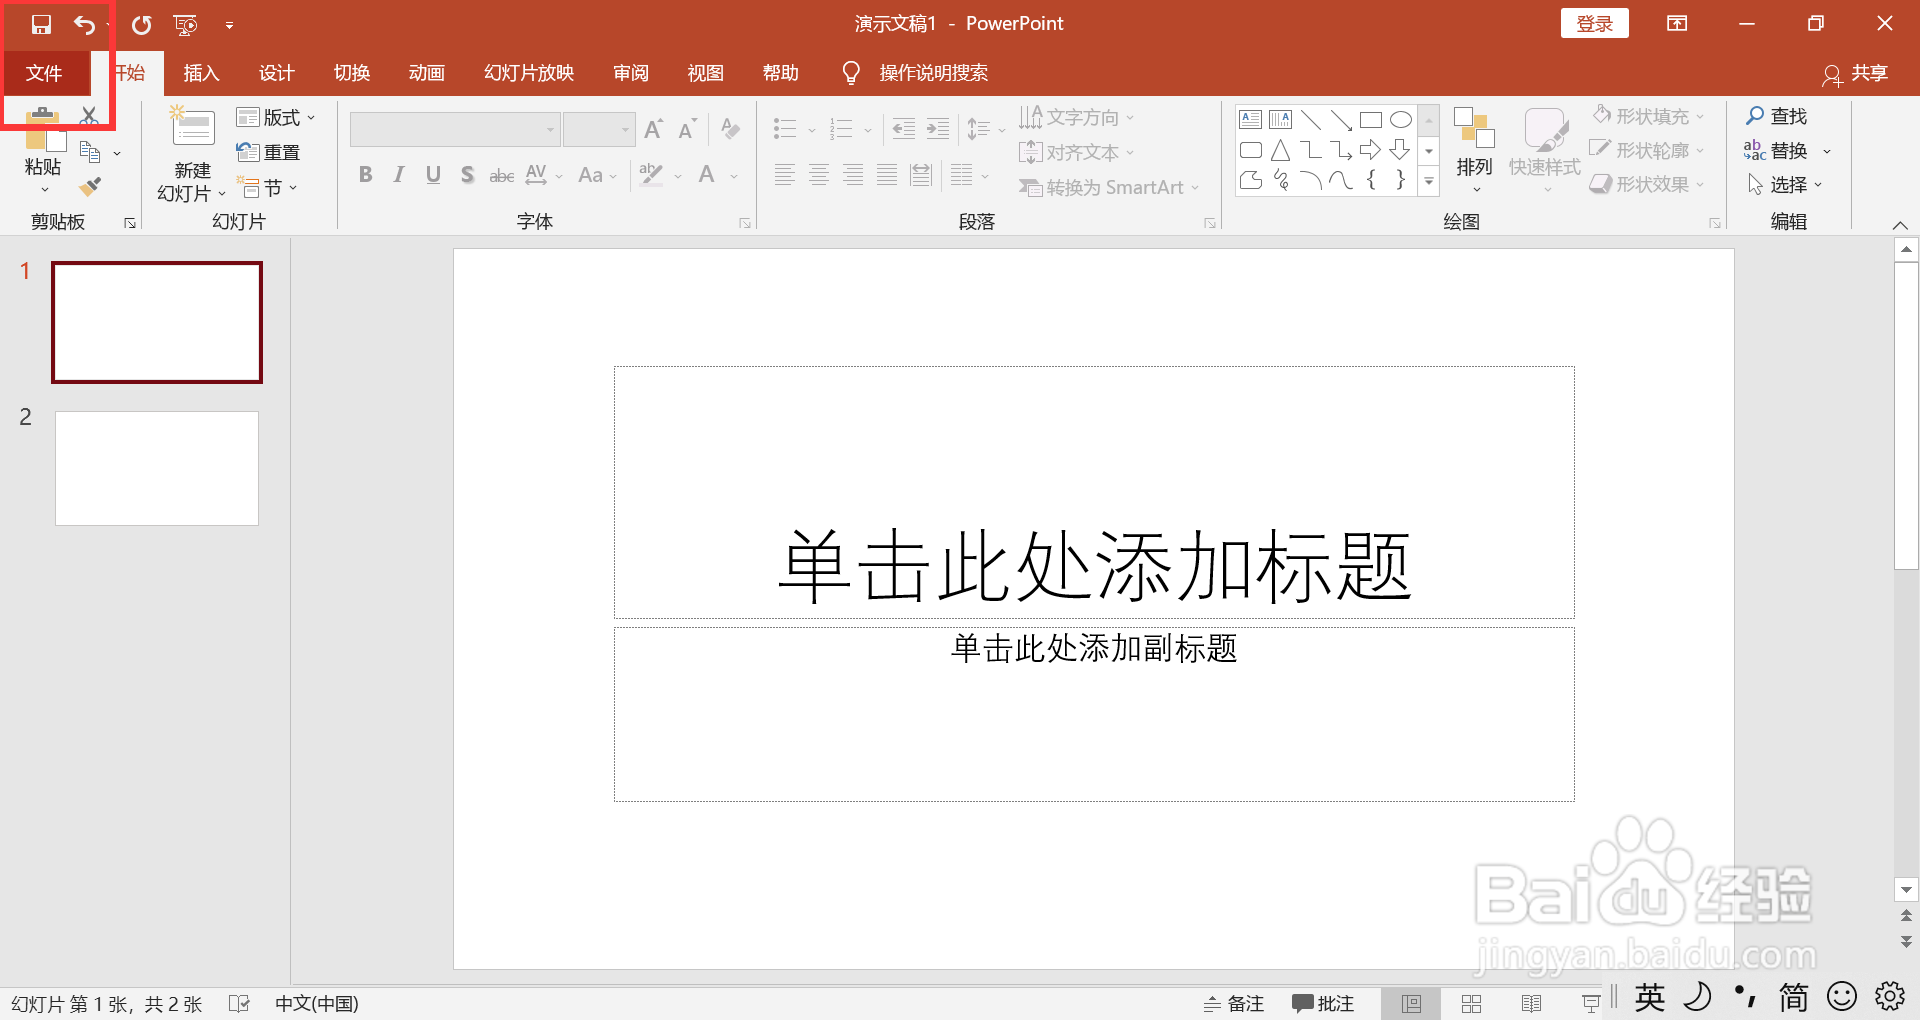Click the Increase Font Size icon
The height and width of the screenshot is (1020, 1920).
[x=654, y=129]
